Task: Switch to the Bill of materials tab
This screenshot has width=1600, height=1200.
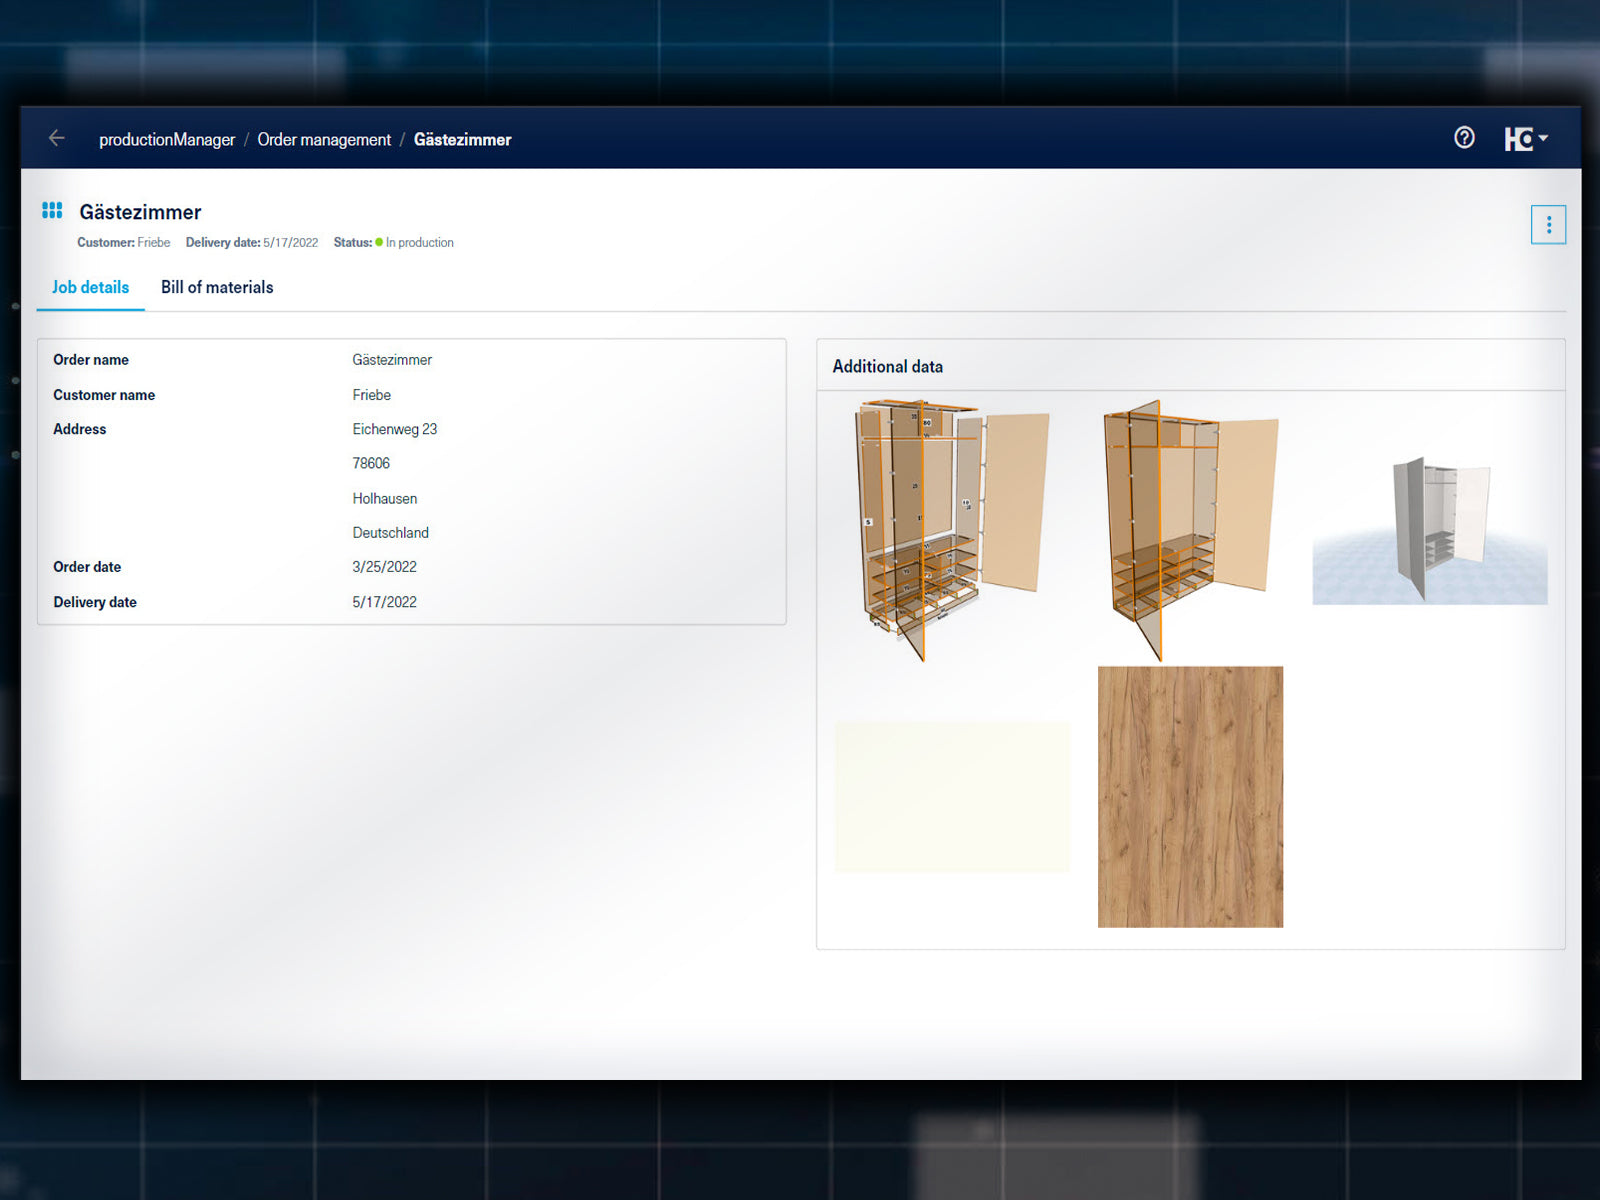Action: (x=217, y=288)
